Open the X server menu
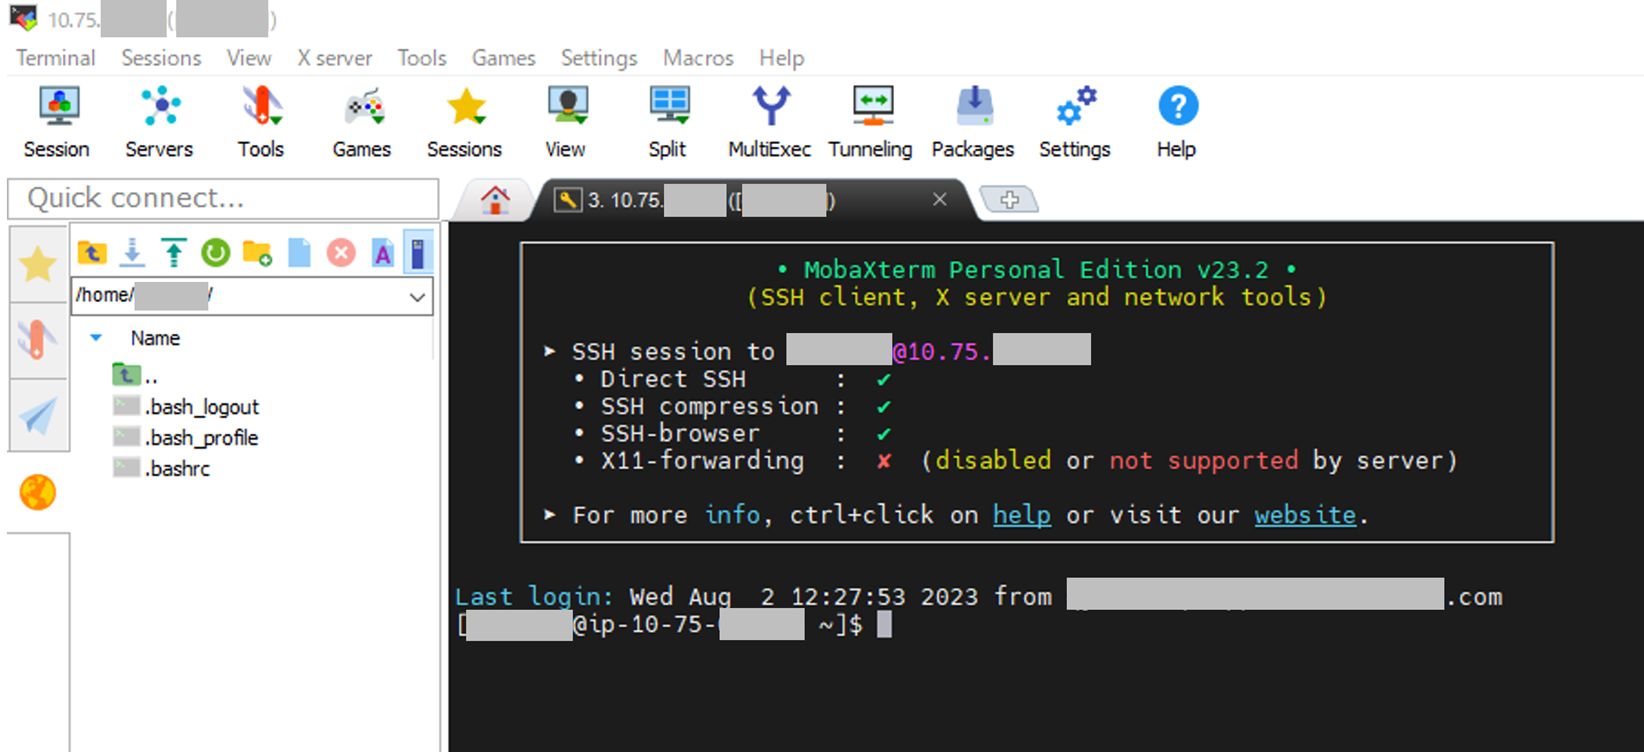 (335, 58)
